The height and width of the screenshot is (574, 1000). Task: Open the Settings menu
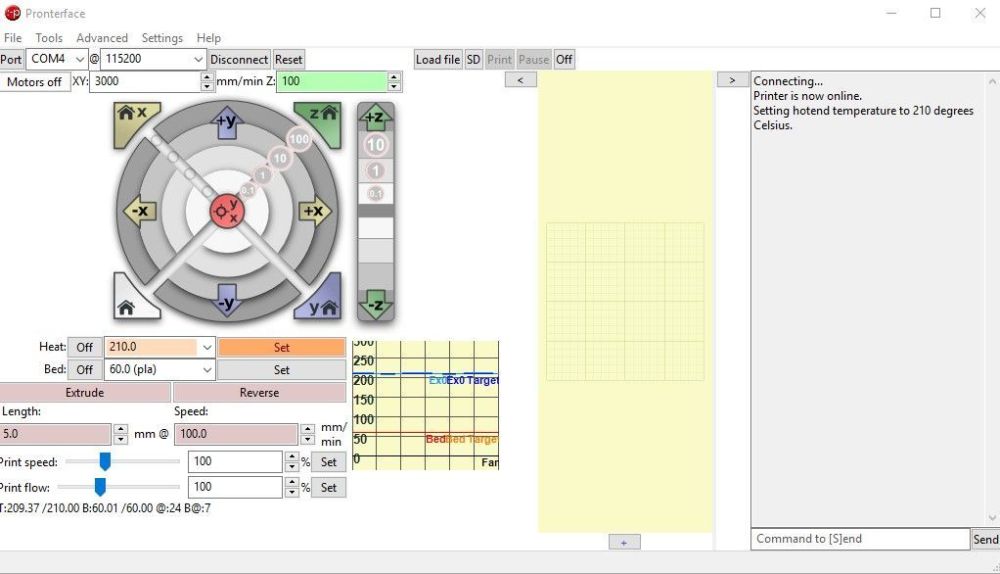(x=162, y=38)
